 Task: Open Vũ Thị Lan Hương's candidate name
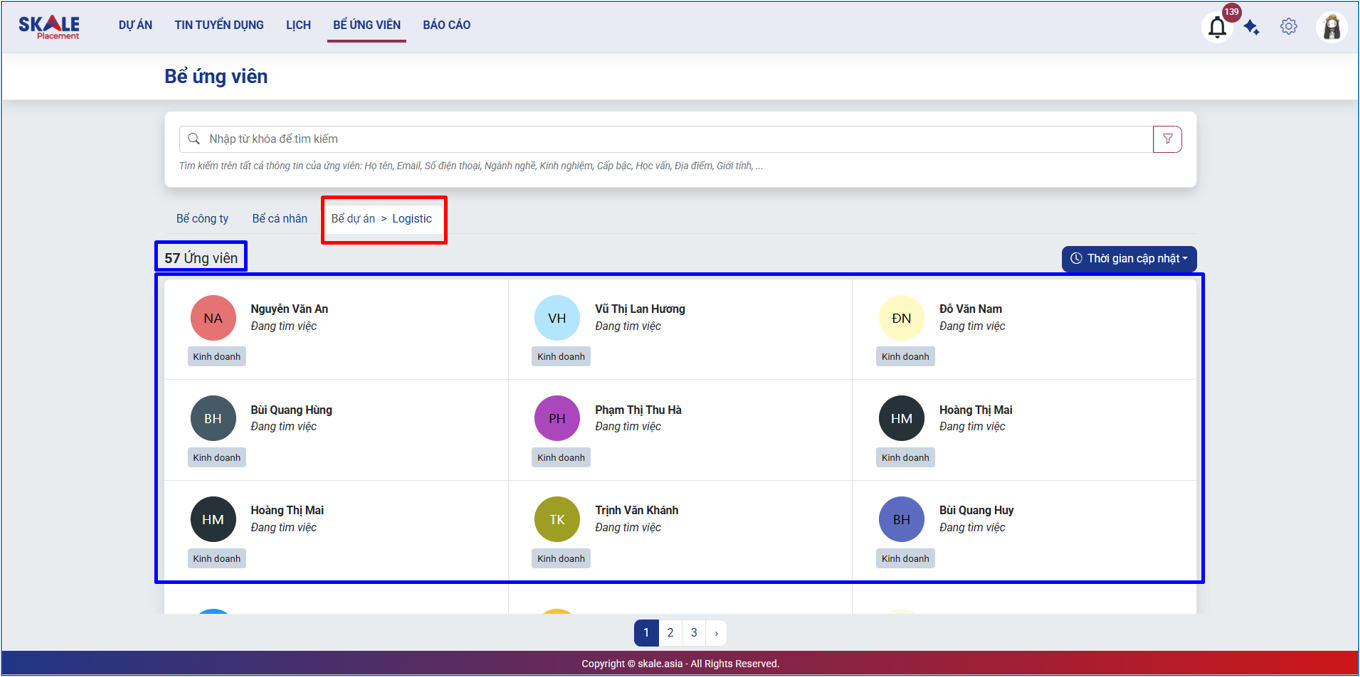(x=640, y=309)
